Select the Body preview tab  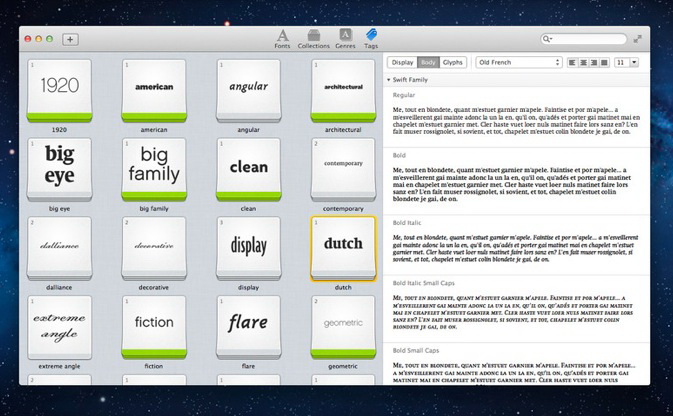click(x=428, y=63)
